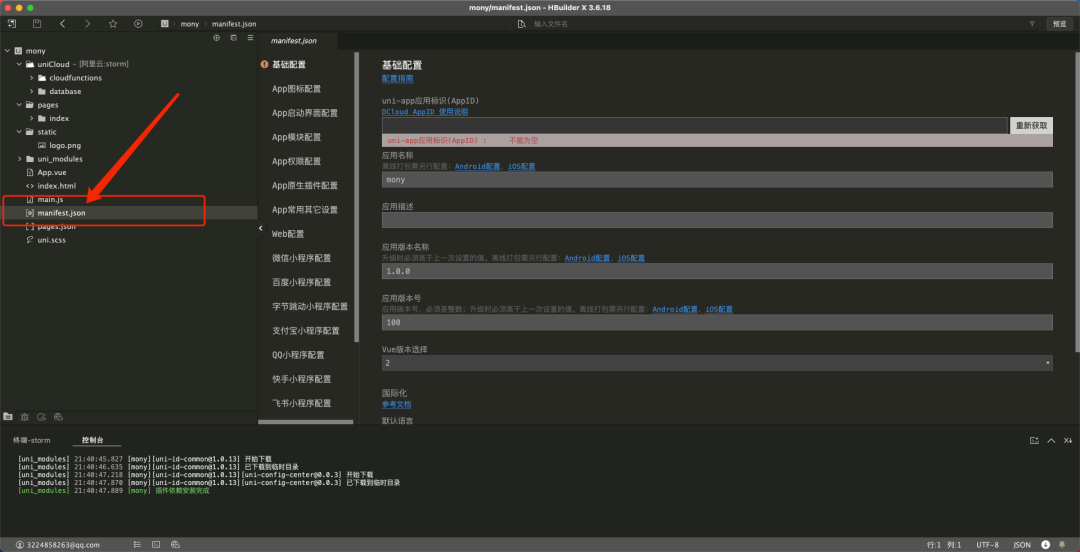Open the App图标配置 section
Image resolution: width=1080 pixels, height=552 pixels.
(x=296, y=89)
